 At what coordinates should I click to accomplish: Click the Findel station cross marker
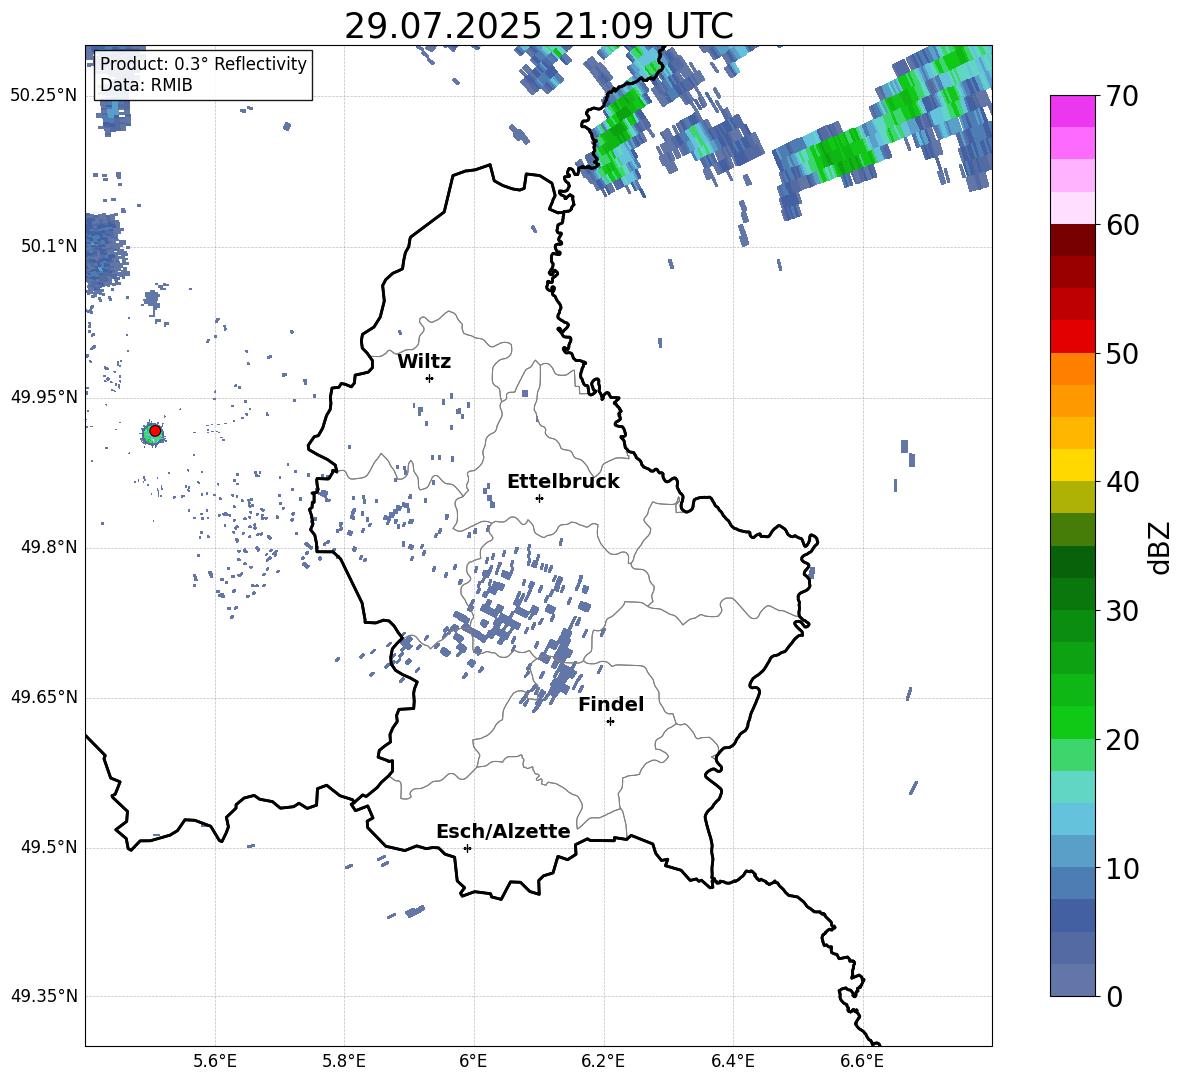tap(610, 722)
